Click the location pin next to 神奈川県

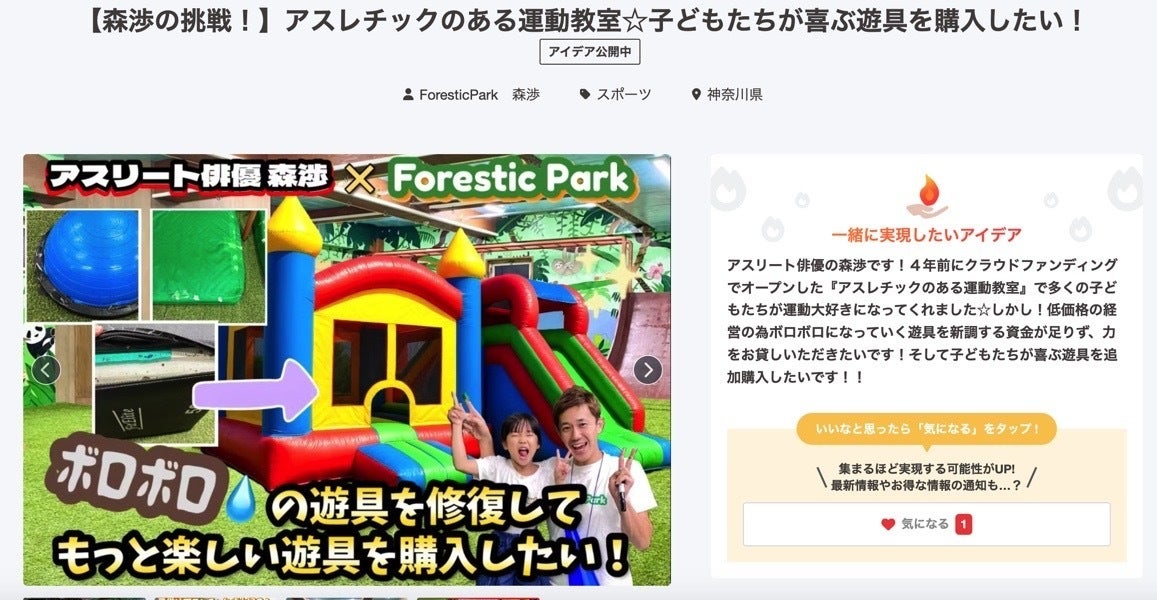(x=696, y=94)
